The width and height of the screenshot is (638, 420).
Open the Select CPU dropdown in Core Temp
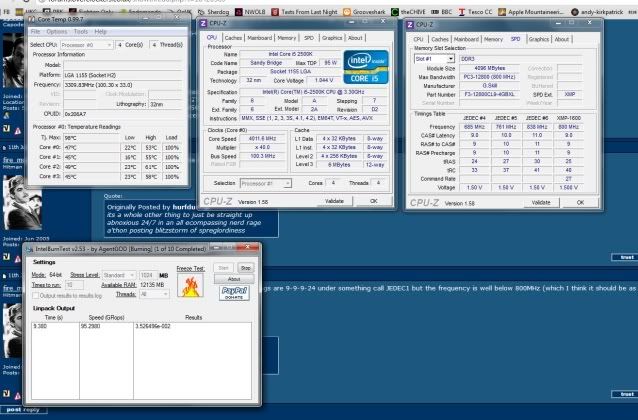86,45
